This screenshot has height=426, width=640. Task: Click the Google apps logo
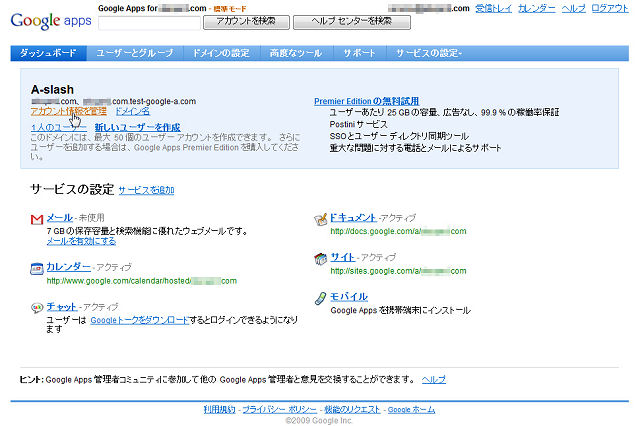point(51,21)
